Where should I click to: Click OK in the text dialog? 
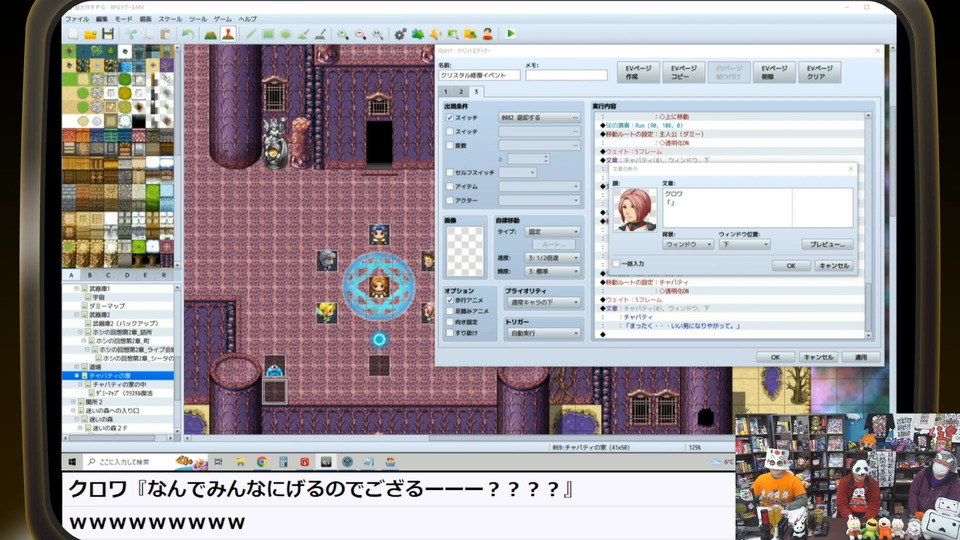coord(791,266)
